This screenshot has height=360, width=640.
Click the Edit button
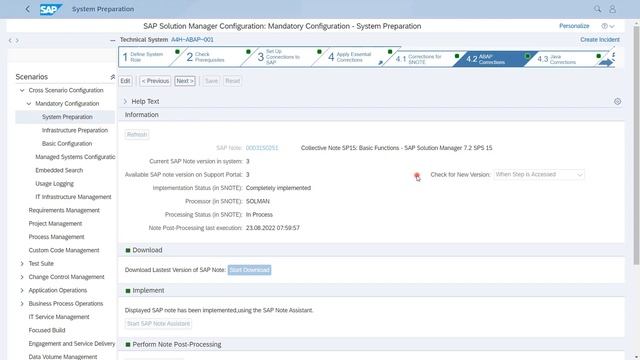125,81
